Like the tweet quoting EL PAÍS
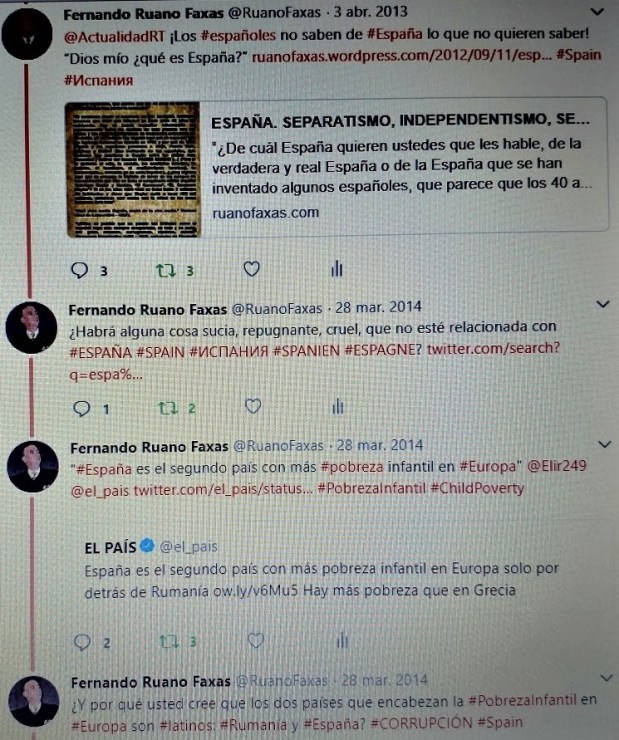The height and width of the screenshot is (740, 619). [x=255, y=640]
